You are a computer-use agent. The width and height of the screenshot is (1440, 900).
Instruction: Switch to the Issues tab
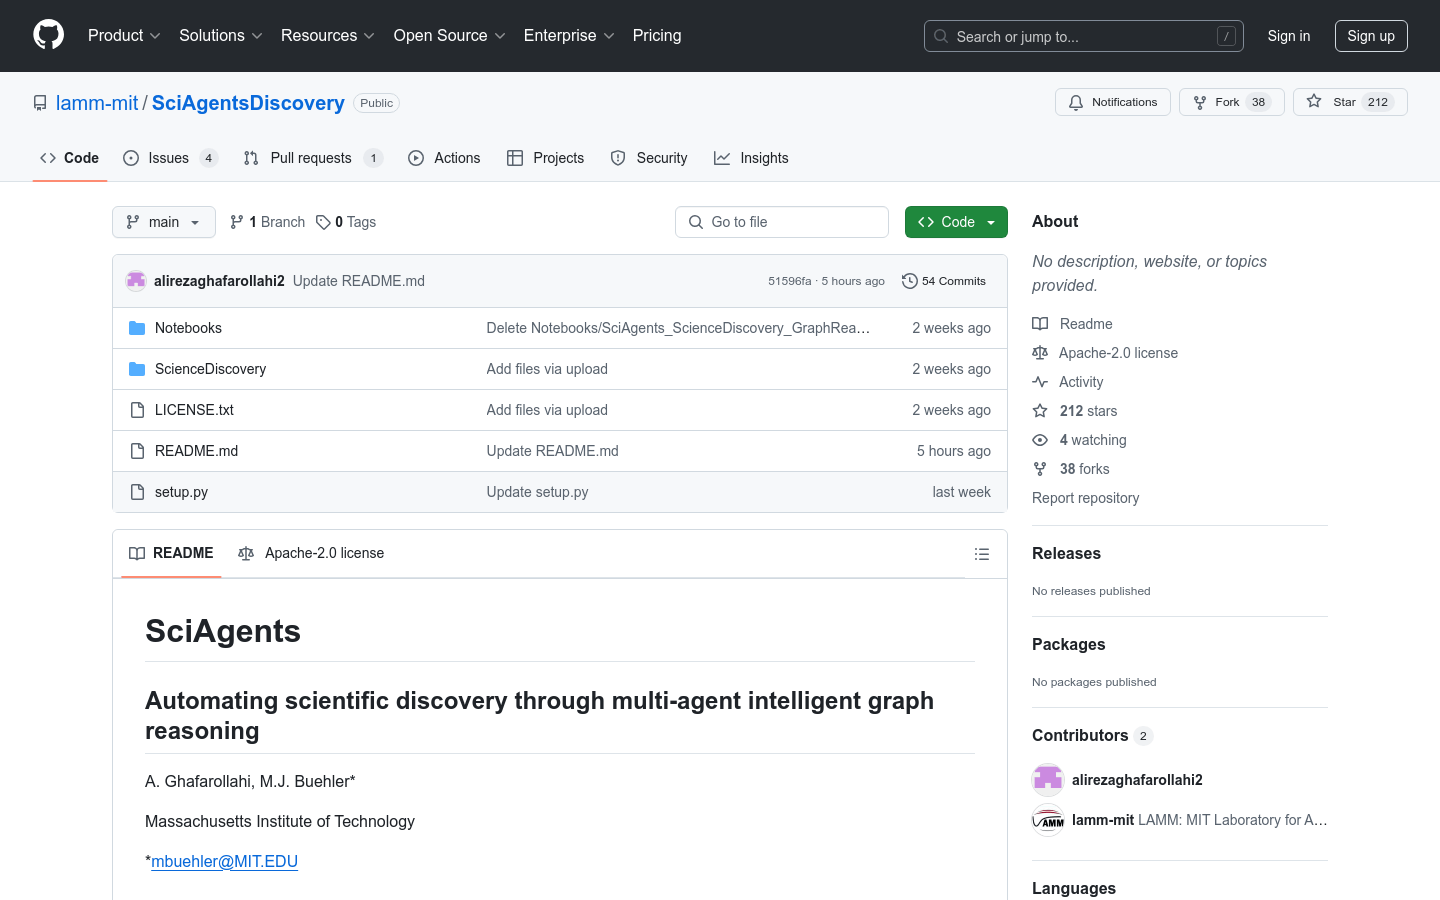169,158
